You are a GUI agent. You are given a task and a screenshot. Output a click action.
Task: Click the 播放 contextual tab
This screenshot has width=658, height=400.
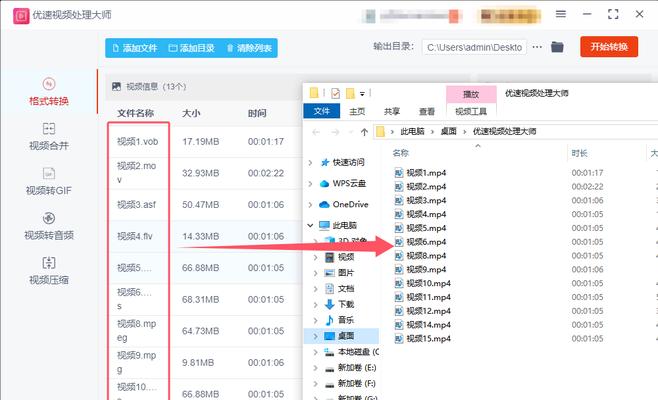[471, 94]
